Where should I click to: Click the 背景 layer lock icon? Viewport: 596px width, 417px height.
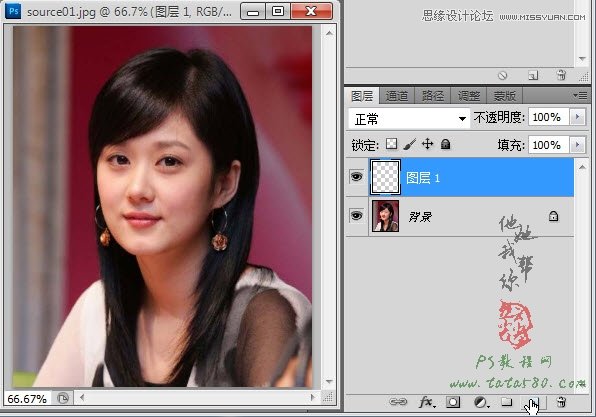pyautogui.click(x=553, y=216)
